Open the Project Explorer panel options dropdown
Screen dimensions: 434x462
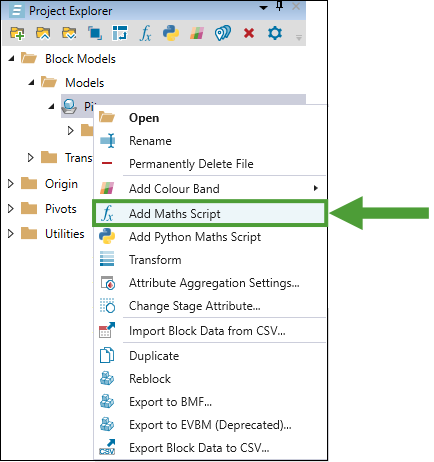pyautogui.click(x=263, y=7)
